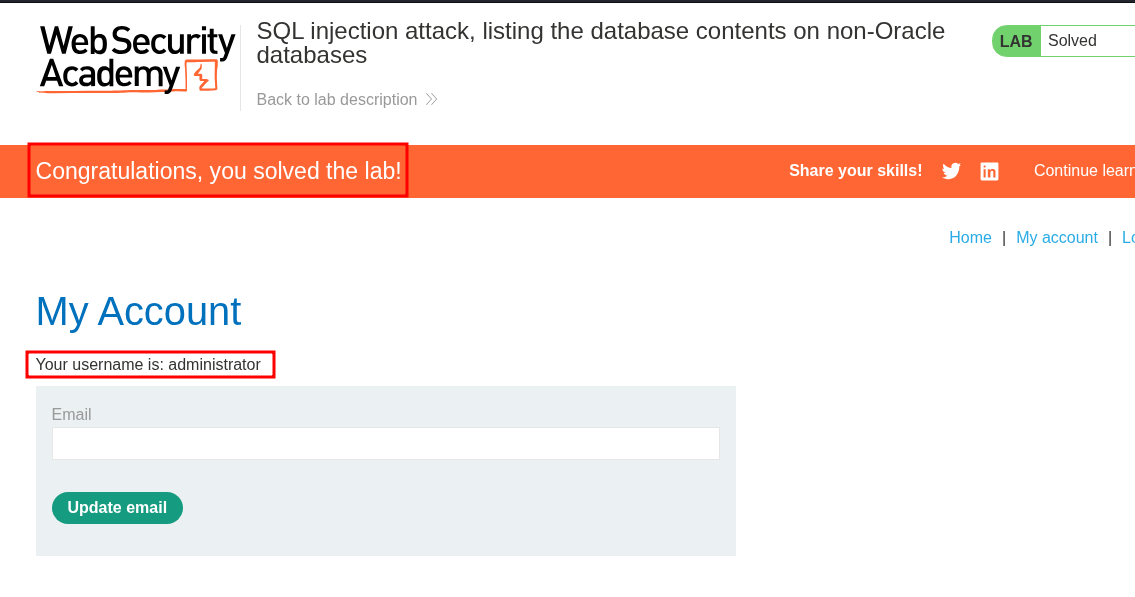Image resolution: width=1135 pixels, height=597 pixels.
Task: Open My account navigation link
Action: tap(1056, 237)
